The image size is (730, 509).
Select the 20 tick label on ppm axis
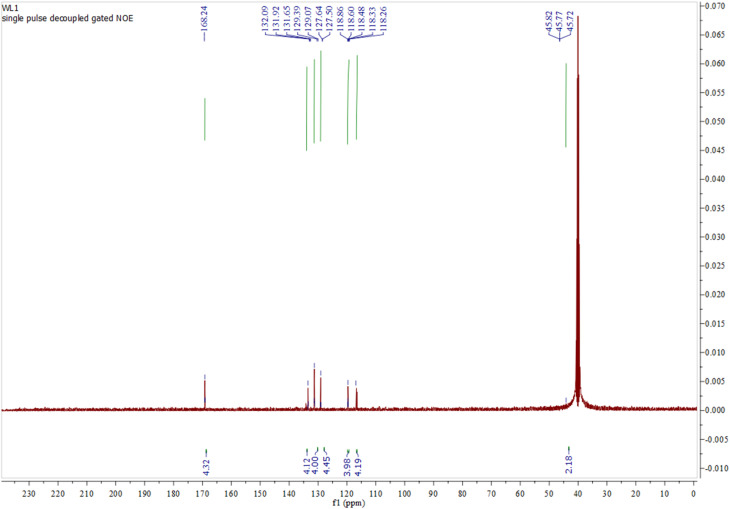click(x=636, y=494)
